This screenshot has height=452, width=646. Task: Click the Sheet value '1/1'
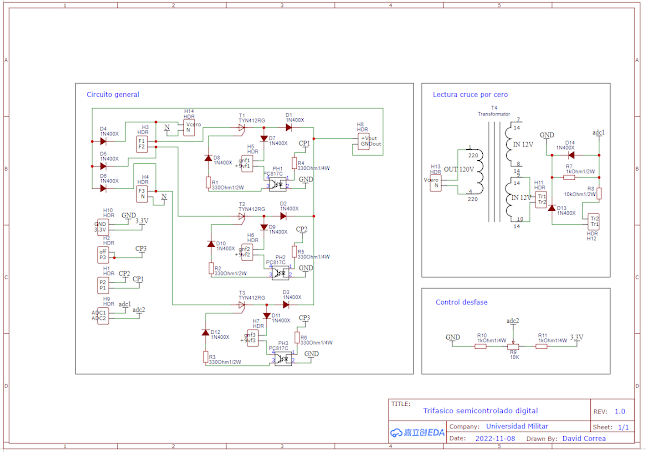pyautogui.click(x=623, y=427)
